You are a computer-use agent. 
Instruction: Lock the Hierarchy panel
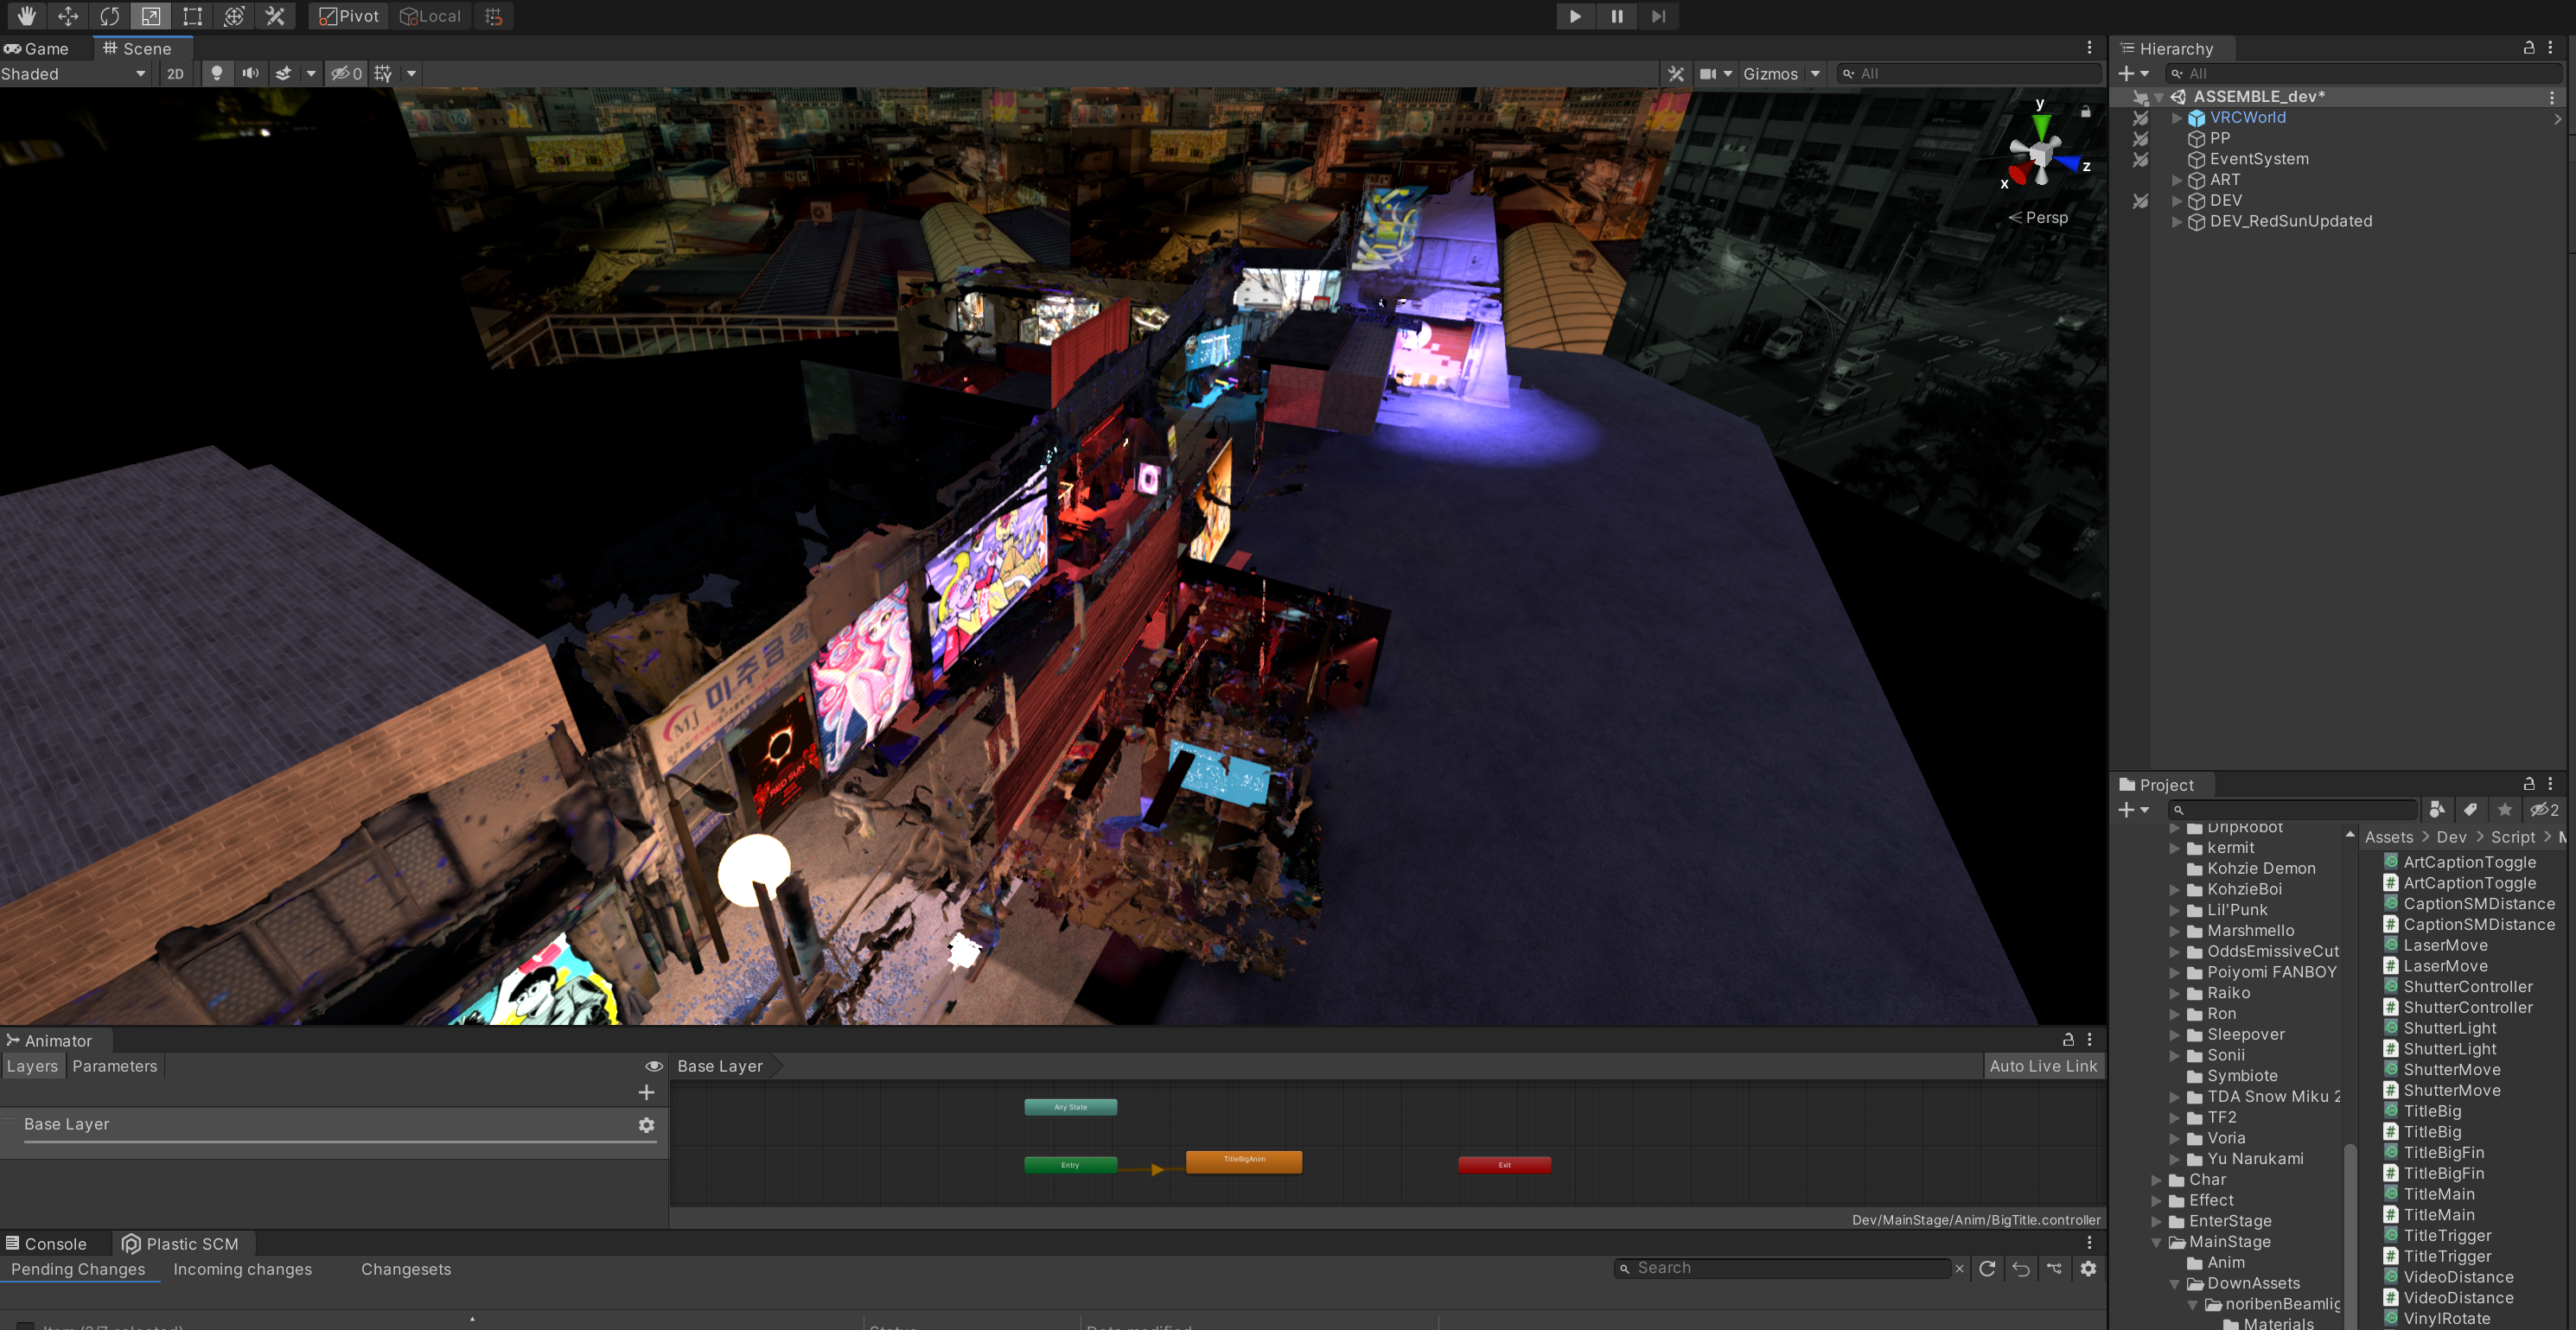[x=2529, y=47]
